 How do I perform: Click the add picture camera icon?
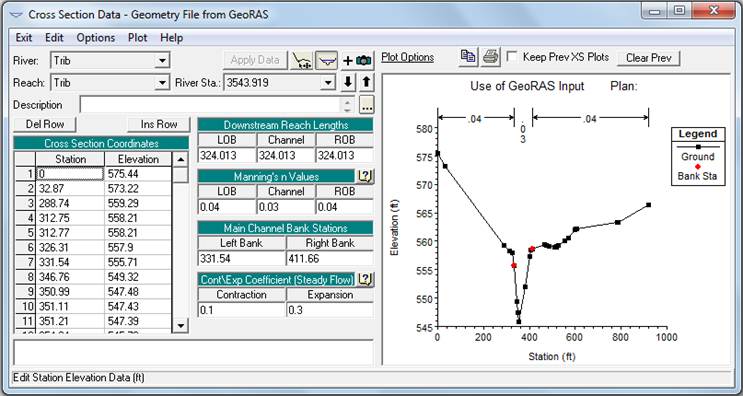(x=357, y=61)
